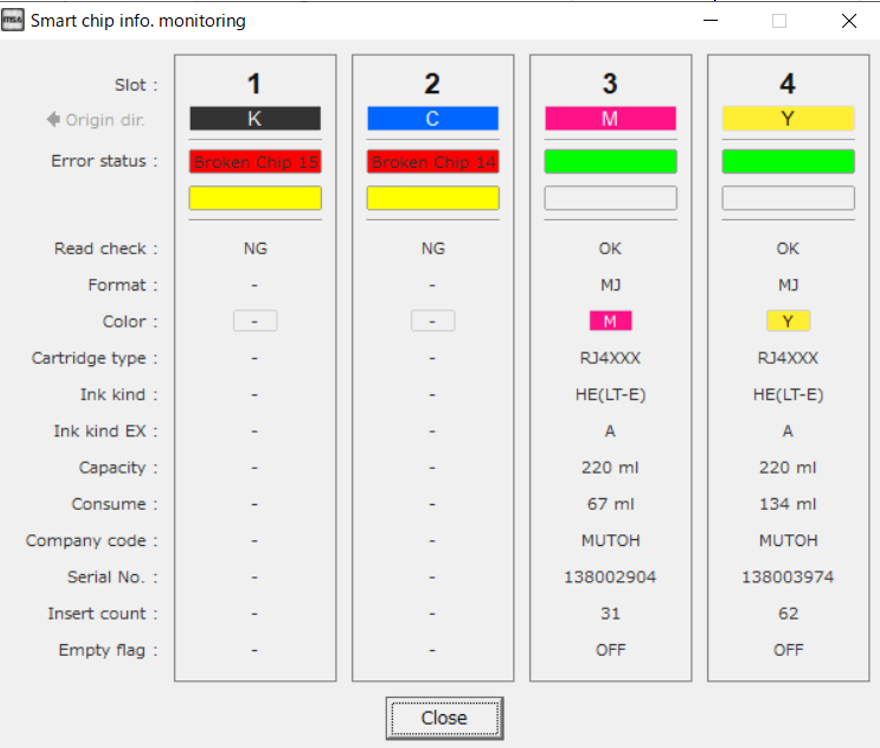Screen dimensions: 880x748
Task: Click the empty indicator box in slot 3
Action: pyautogui.click(x=610, y=198)
